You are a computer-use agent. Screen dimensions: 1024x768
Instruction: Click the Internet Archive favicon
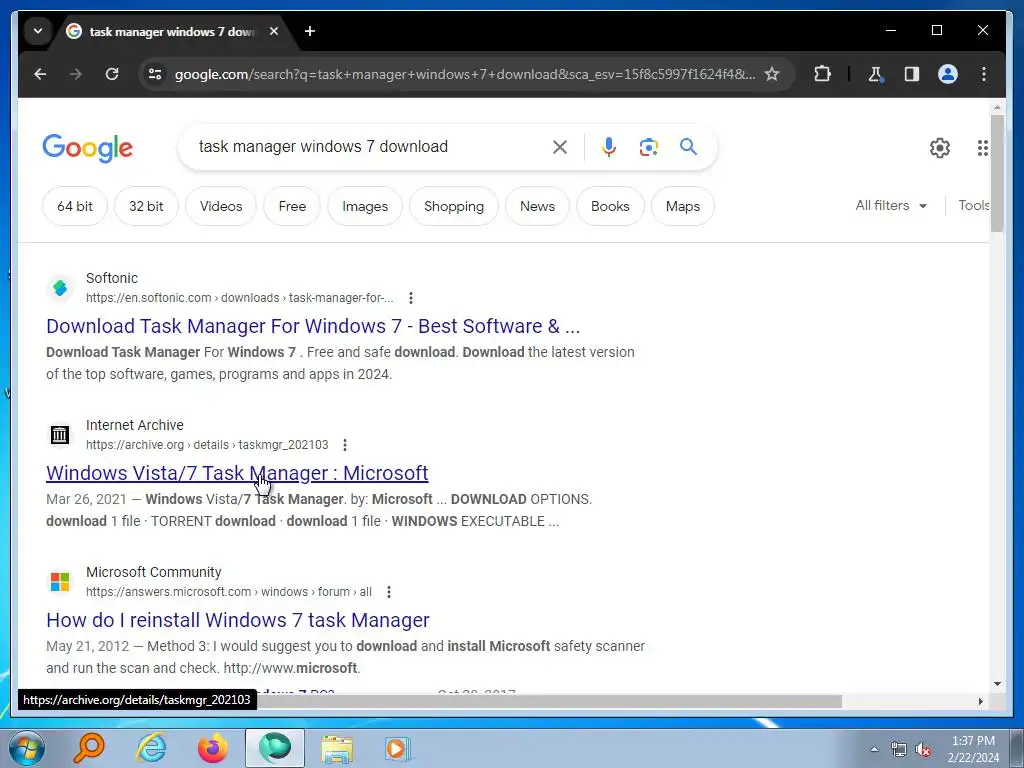60,434
